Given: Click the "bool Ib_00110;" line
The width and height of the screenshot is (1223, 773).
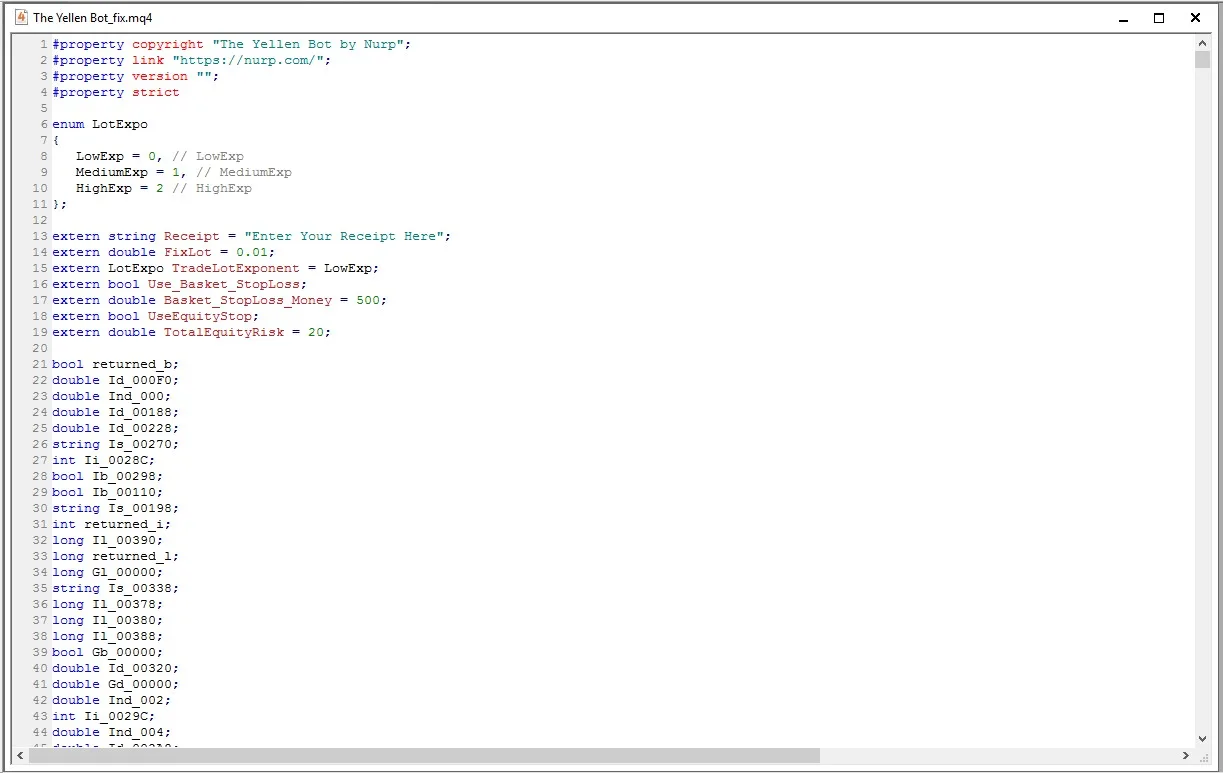Looking at the screenshot, I should (108, 492).
